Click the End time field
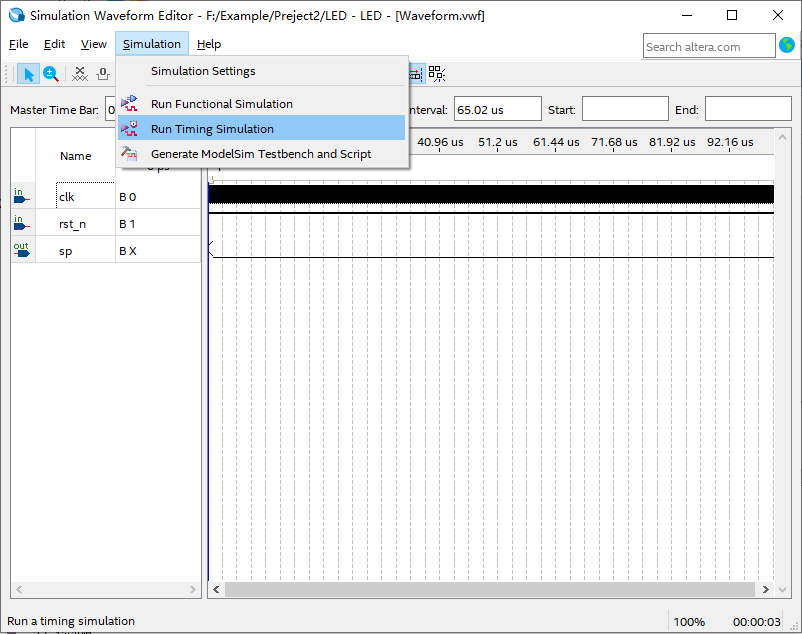The height and width of the screenshot is (634, 802). point(748,109)
